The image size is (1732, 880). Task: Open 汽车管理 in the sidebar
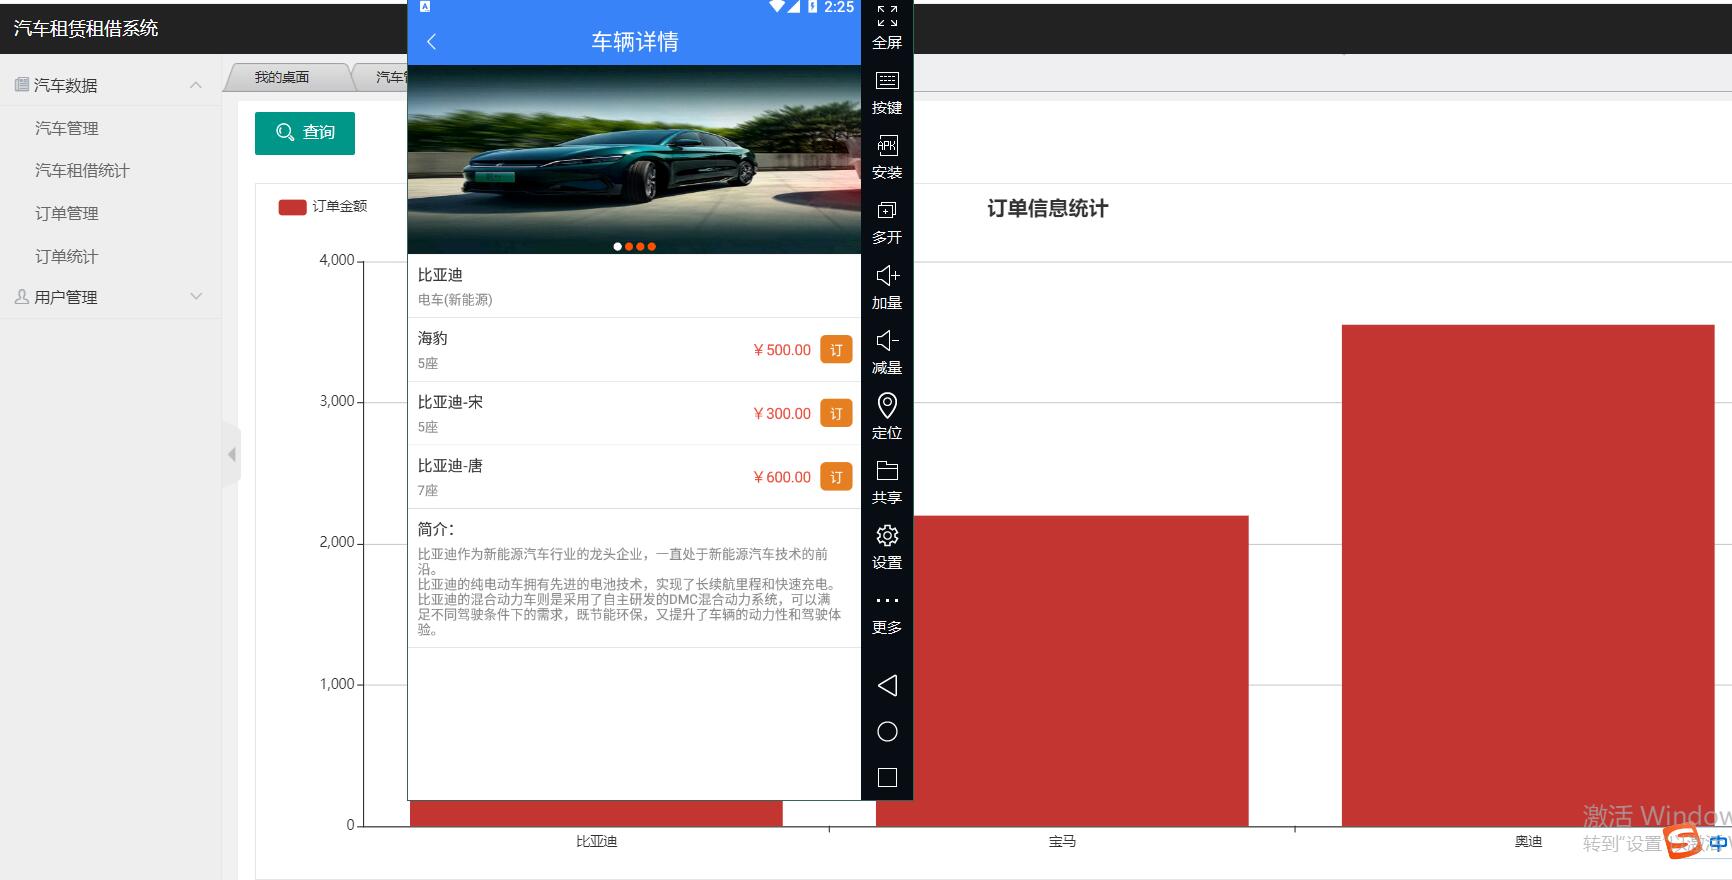[x=67, y=128]
